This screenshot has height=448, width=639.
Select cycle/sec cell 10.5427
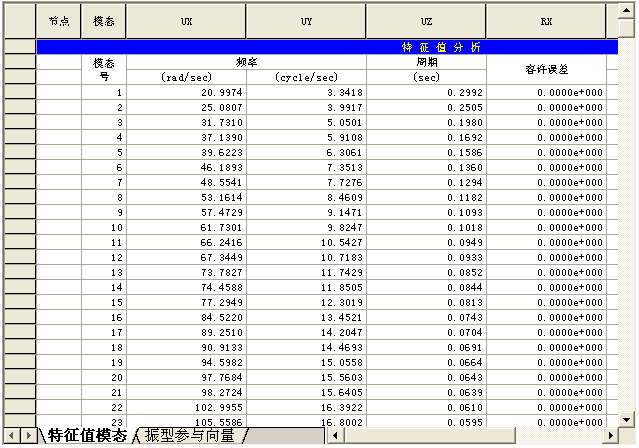point(306,243)
